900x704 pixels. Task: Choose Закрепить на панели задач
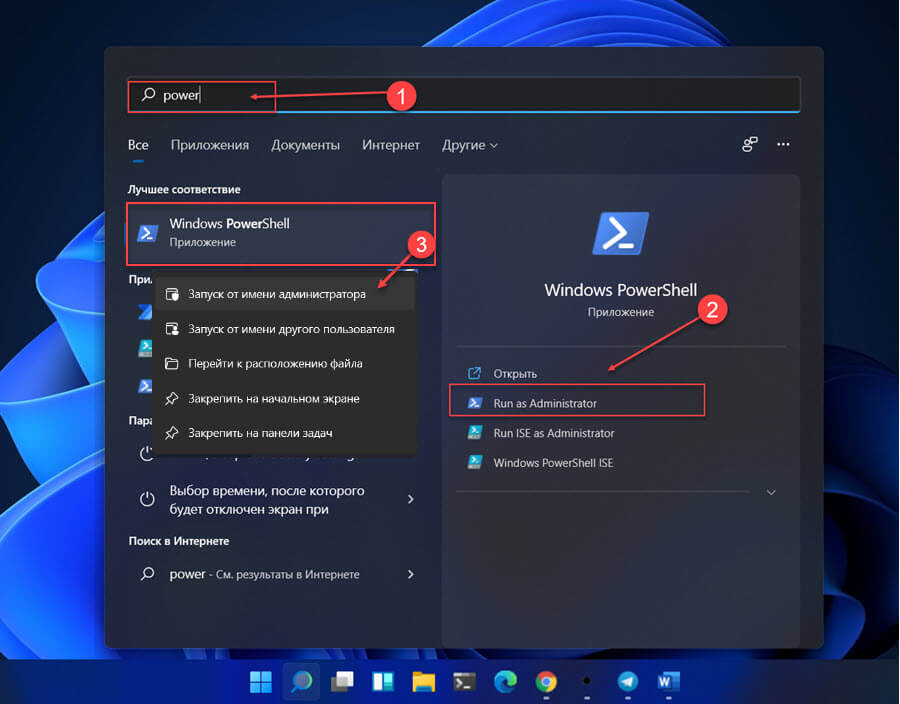coord(285,433)
